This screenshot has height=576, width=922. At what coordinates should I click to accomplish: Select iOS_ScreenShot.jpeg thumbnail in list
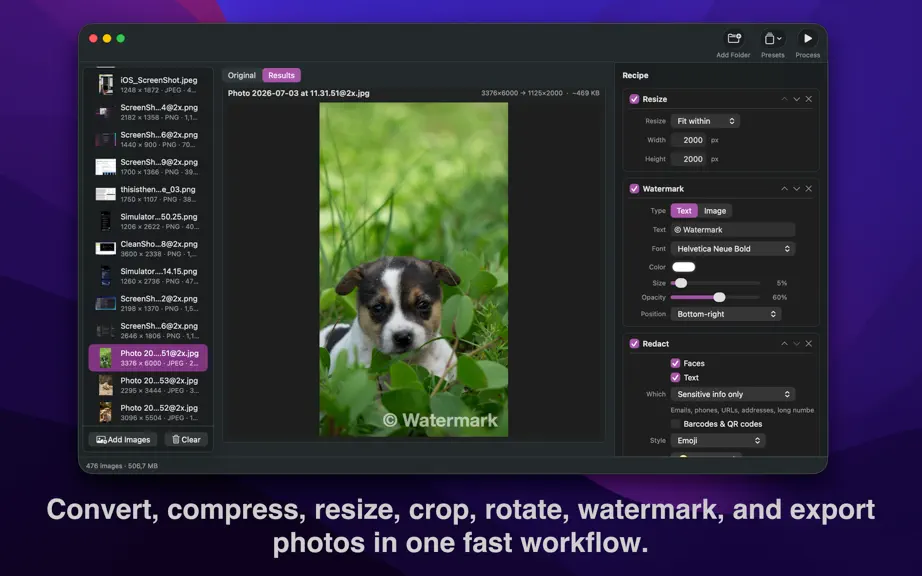click(106, 85)
